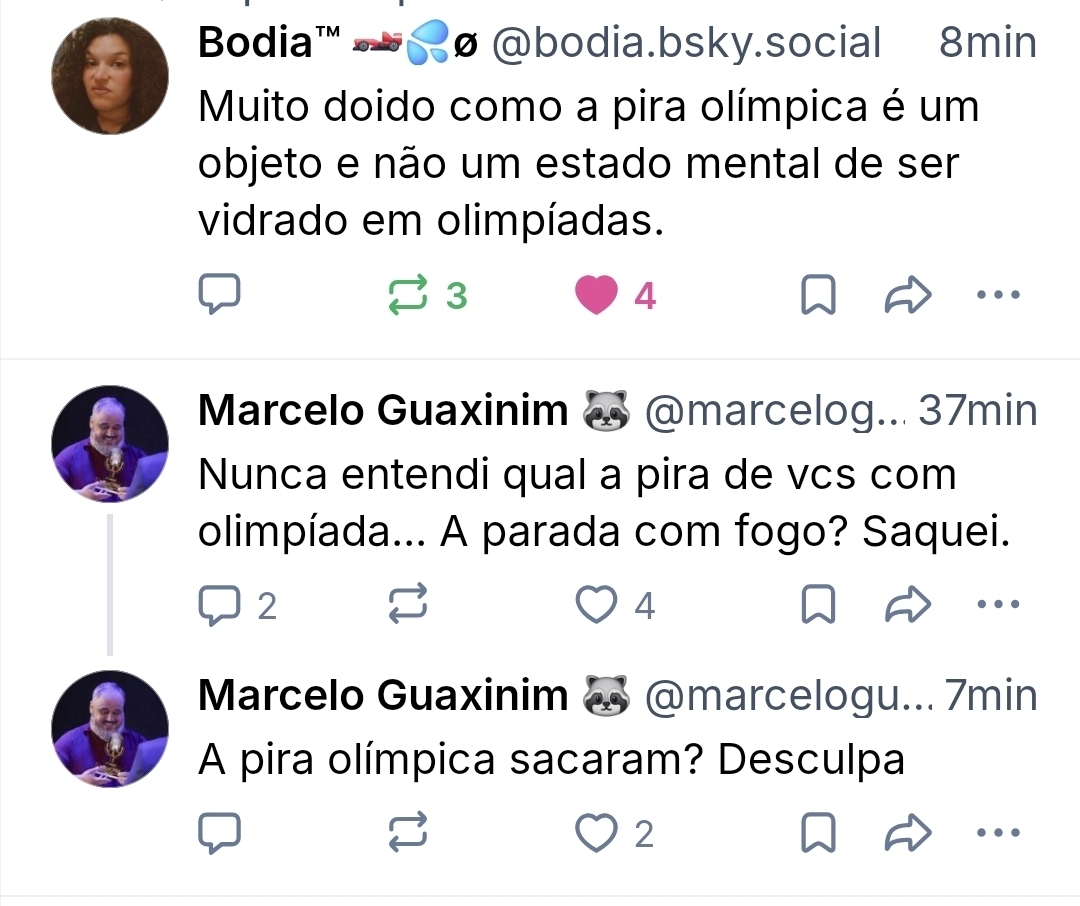Open @bodia.bsky.social handle link
Screen dimensions: 1080x906
point(687,44)
